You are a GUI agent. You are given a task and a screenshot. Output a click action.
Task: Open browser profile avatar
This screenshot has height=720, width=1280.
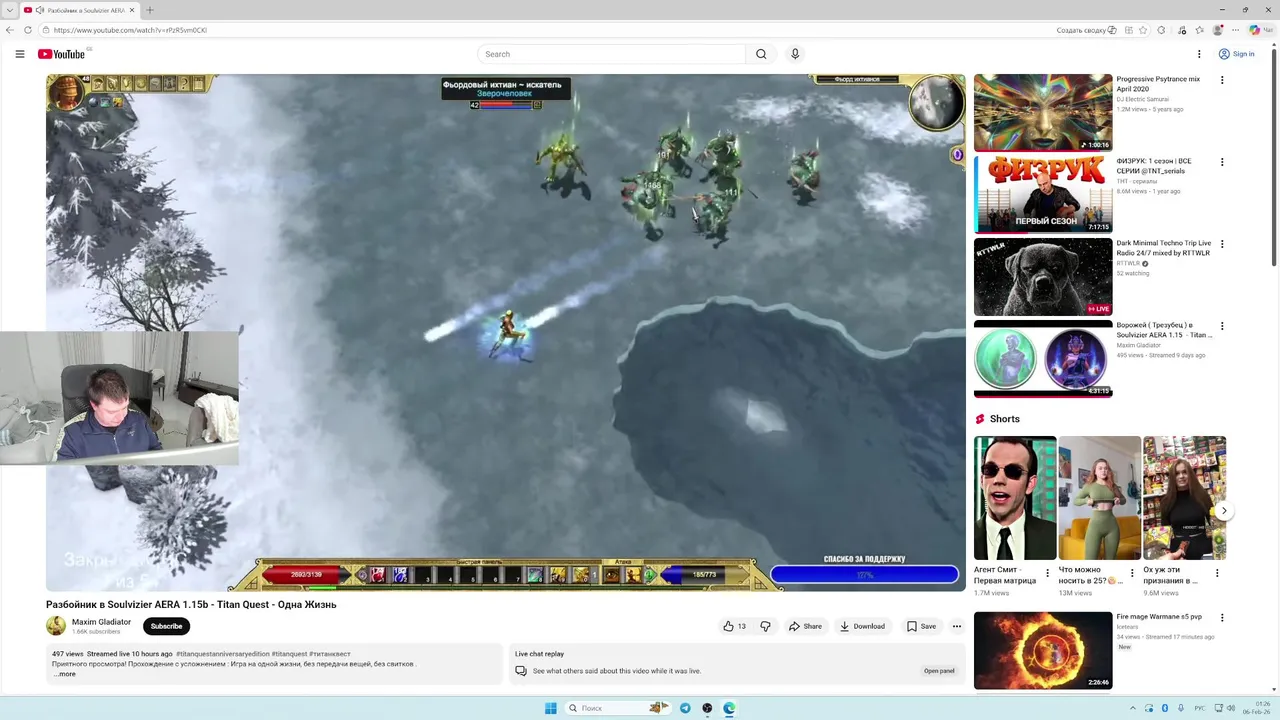[1218, 30]
